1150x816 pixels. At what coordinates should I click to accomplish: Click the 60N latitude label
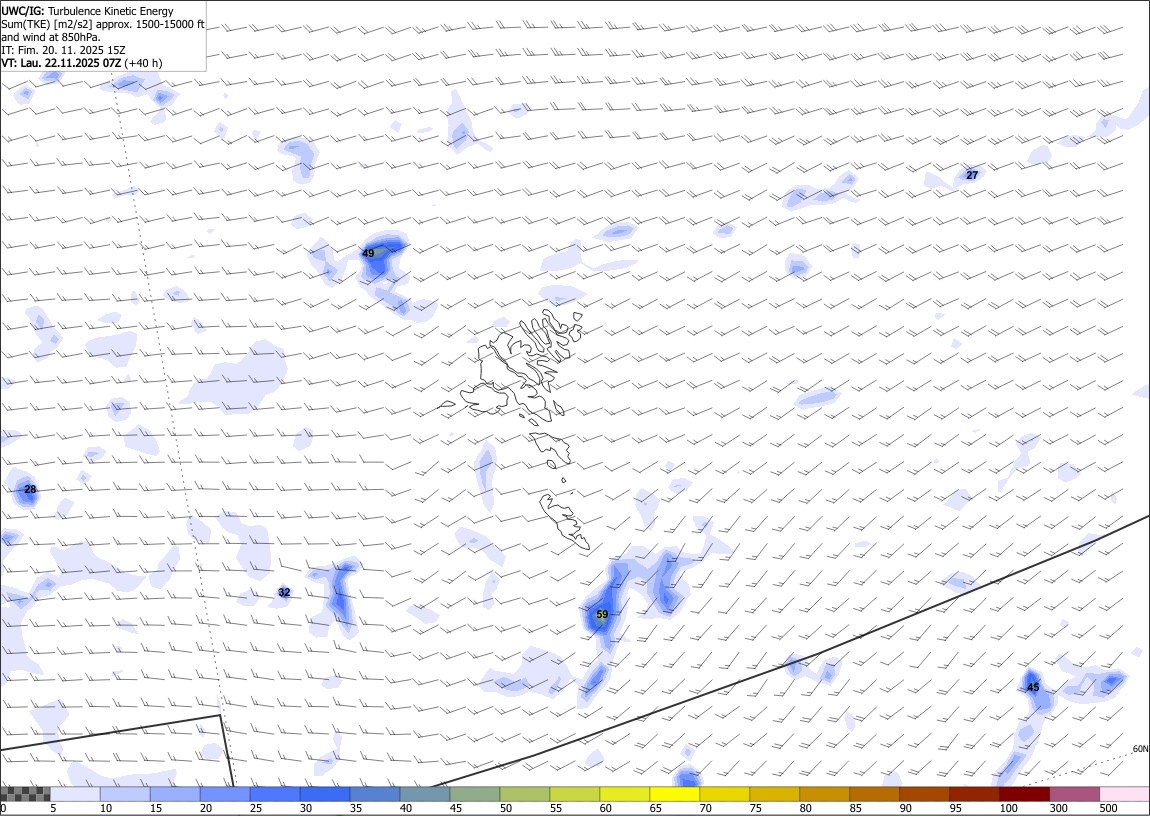[1140, 749]
